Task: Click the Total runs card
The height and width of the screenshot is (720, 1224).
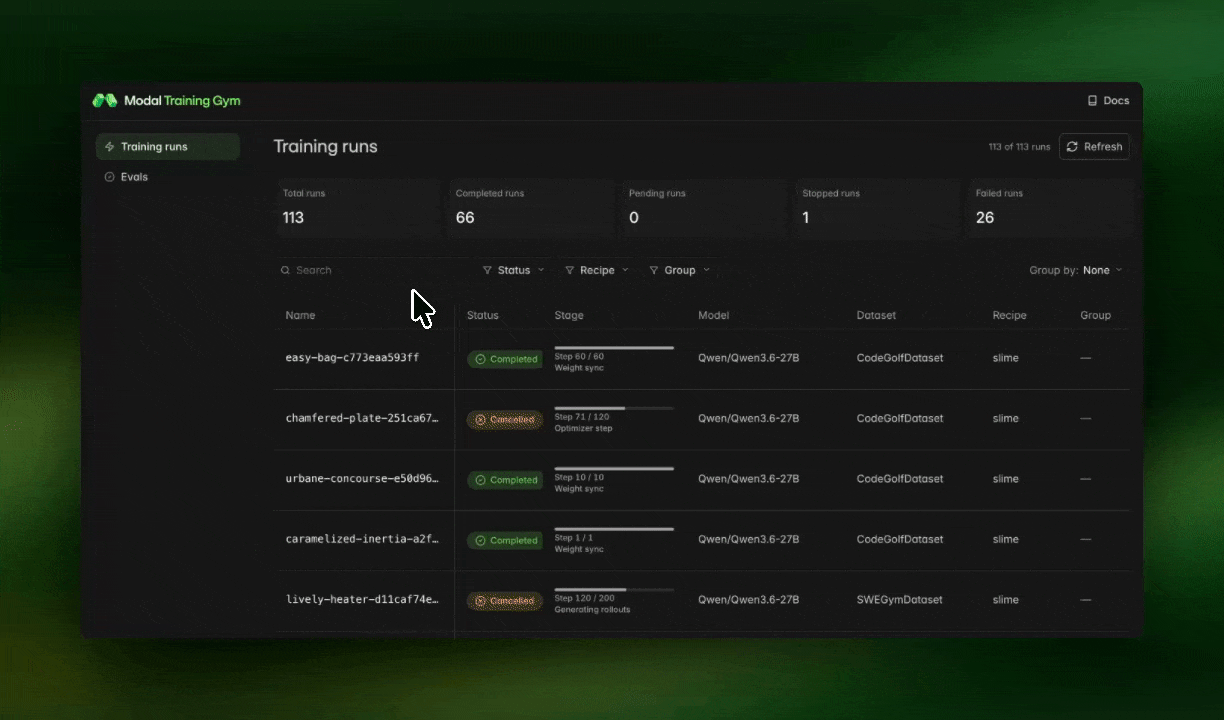Action: click(x=357, y=208)
